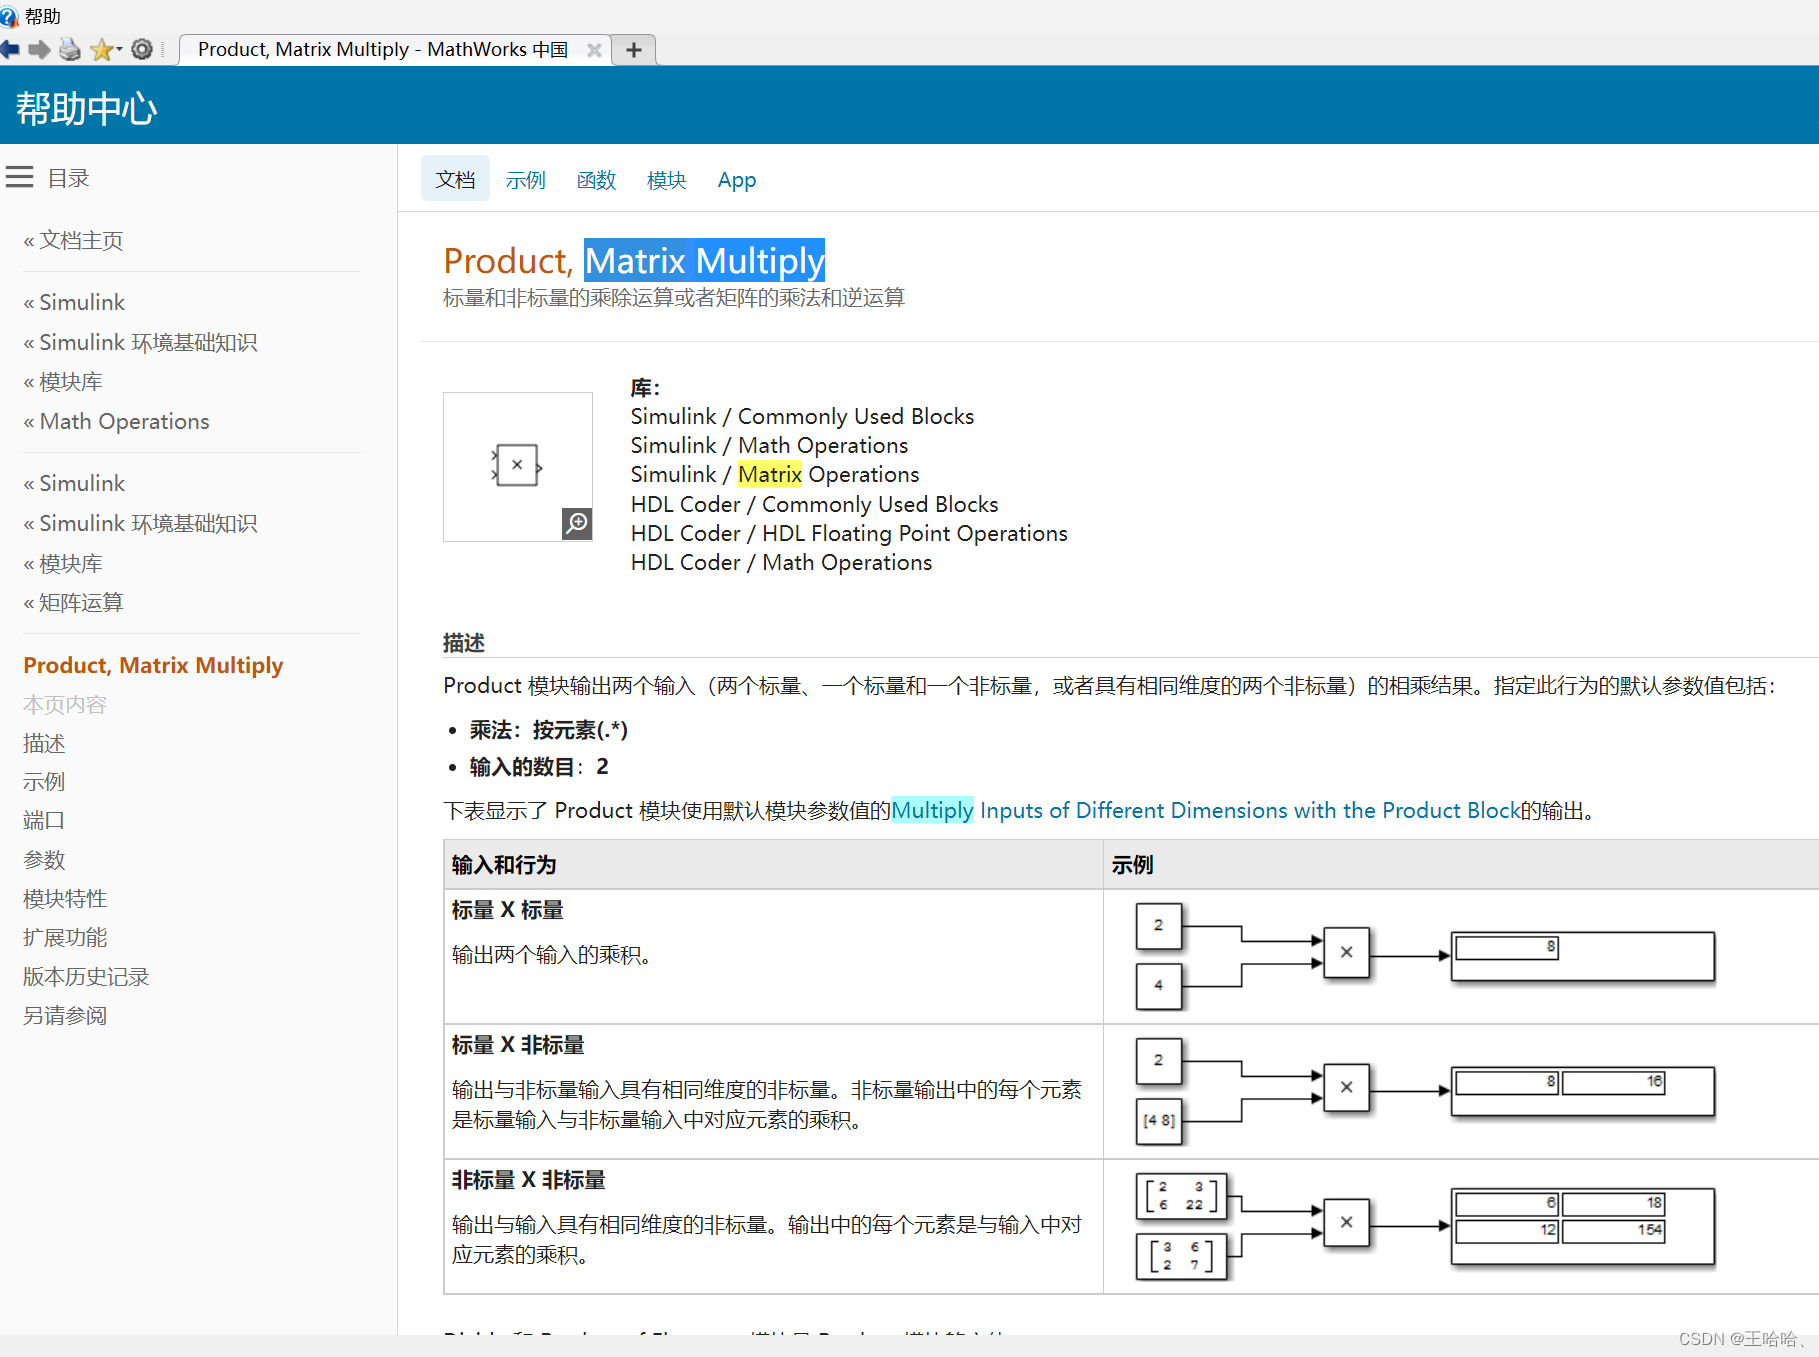Select Product, Matrix Multiply in sidebar

(x=153, y=665)
